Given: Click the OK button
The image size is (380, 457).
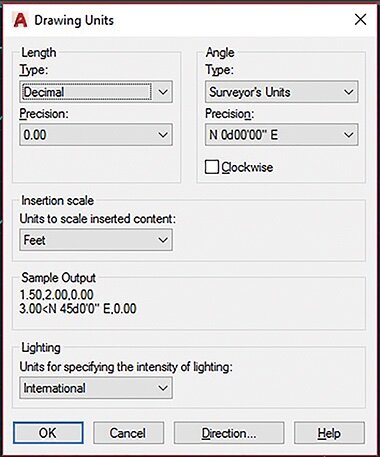Looking at the screenshot, I should tap(48, 433).
